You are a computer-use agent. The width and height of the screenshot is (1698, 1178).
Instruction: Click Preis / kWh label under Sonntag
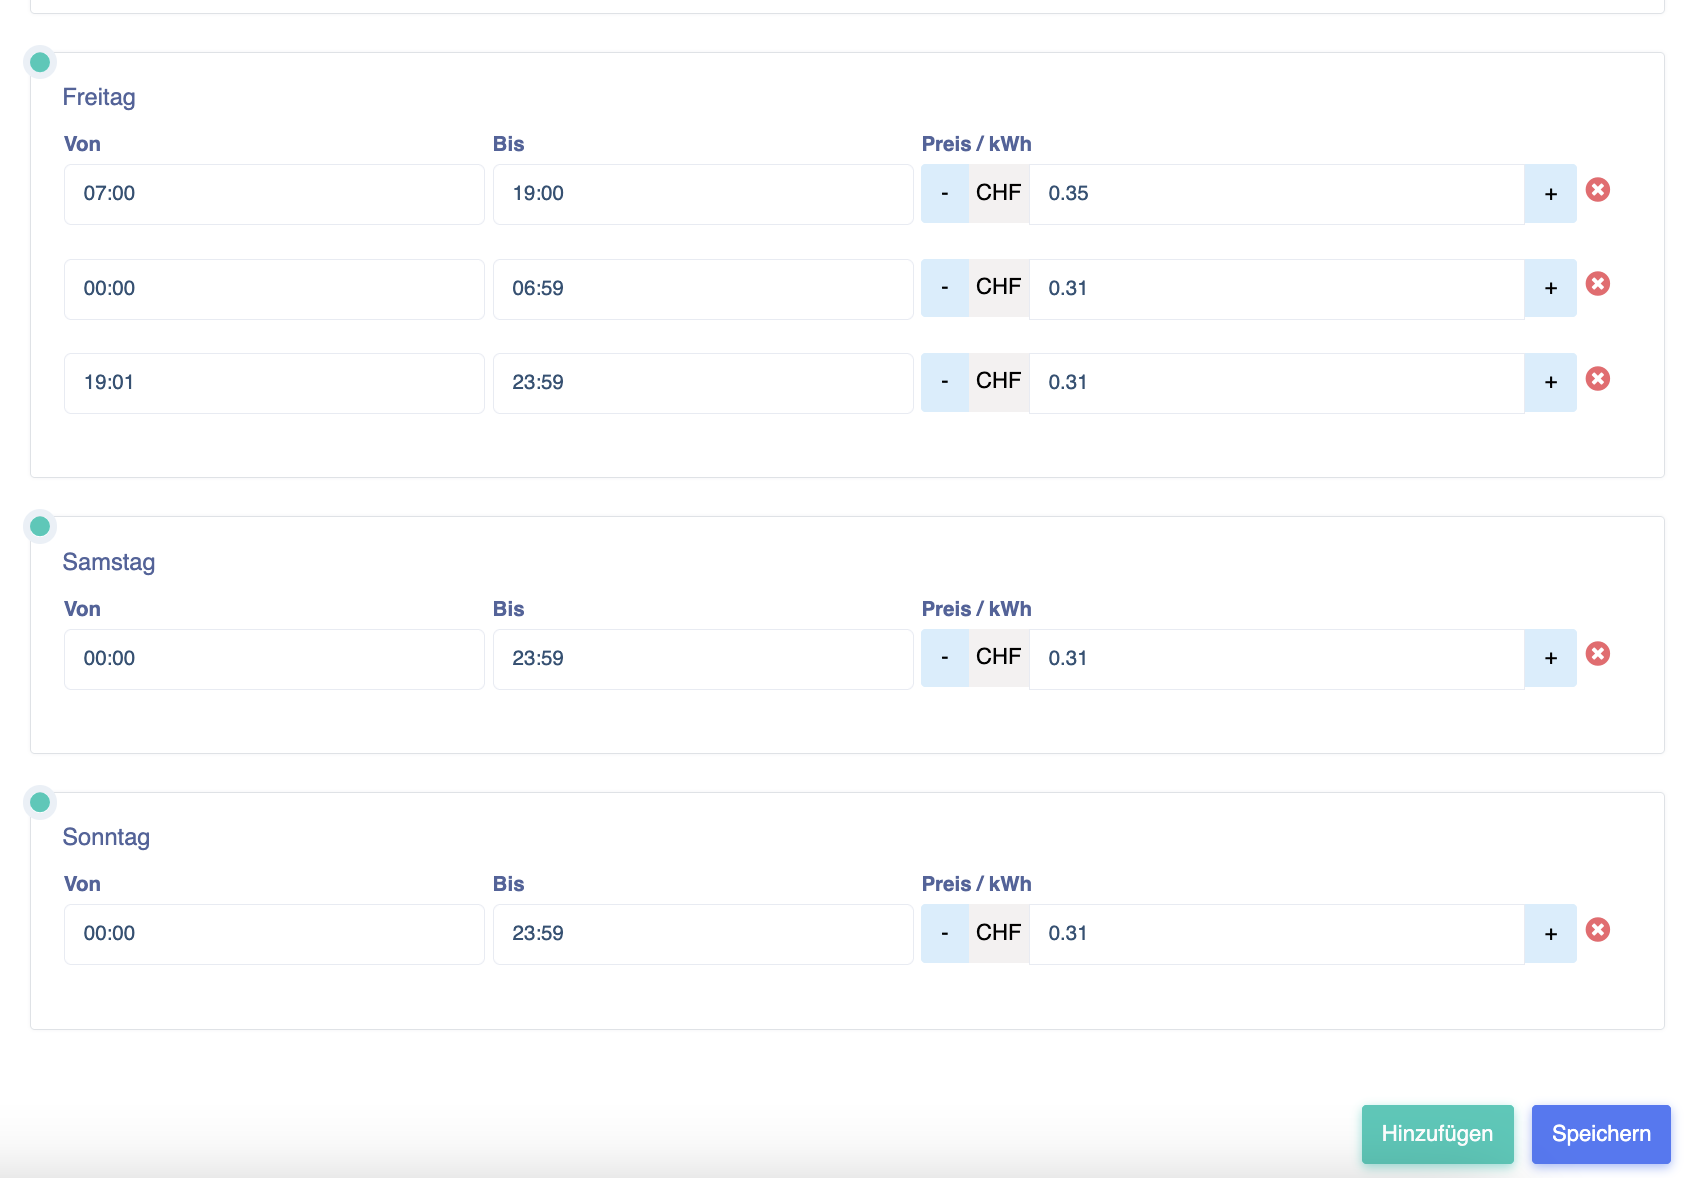click(977, 884)
